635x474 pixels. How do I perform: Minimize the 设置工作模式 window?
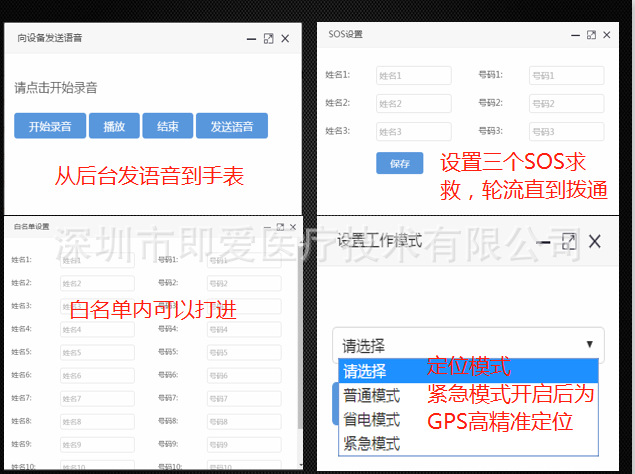543,242
